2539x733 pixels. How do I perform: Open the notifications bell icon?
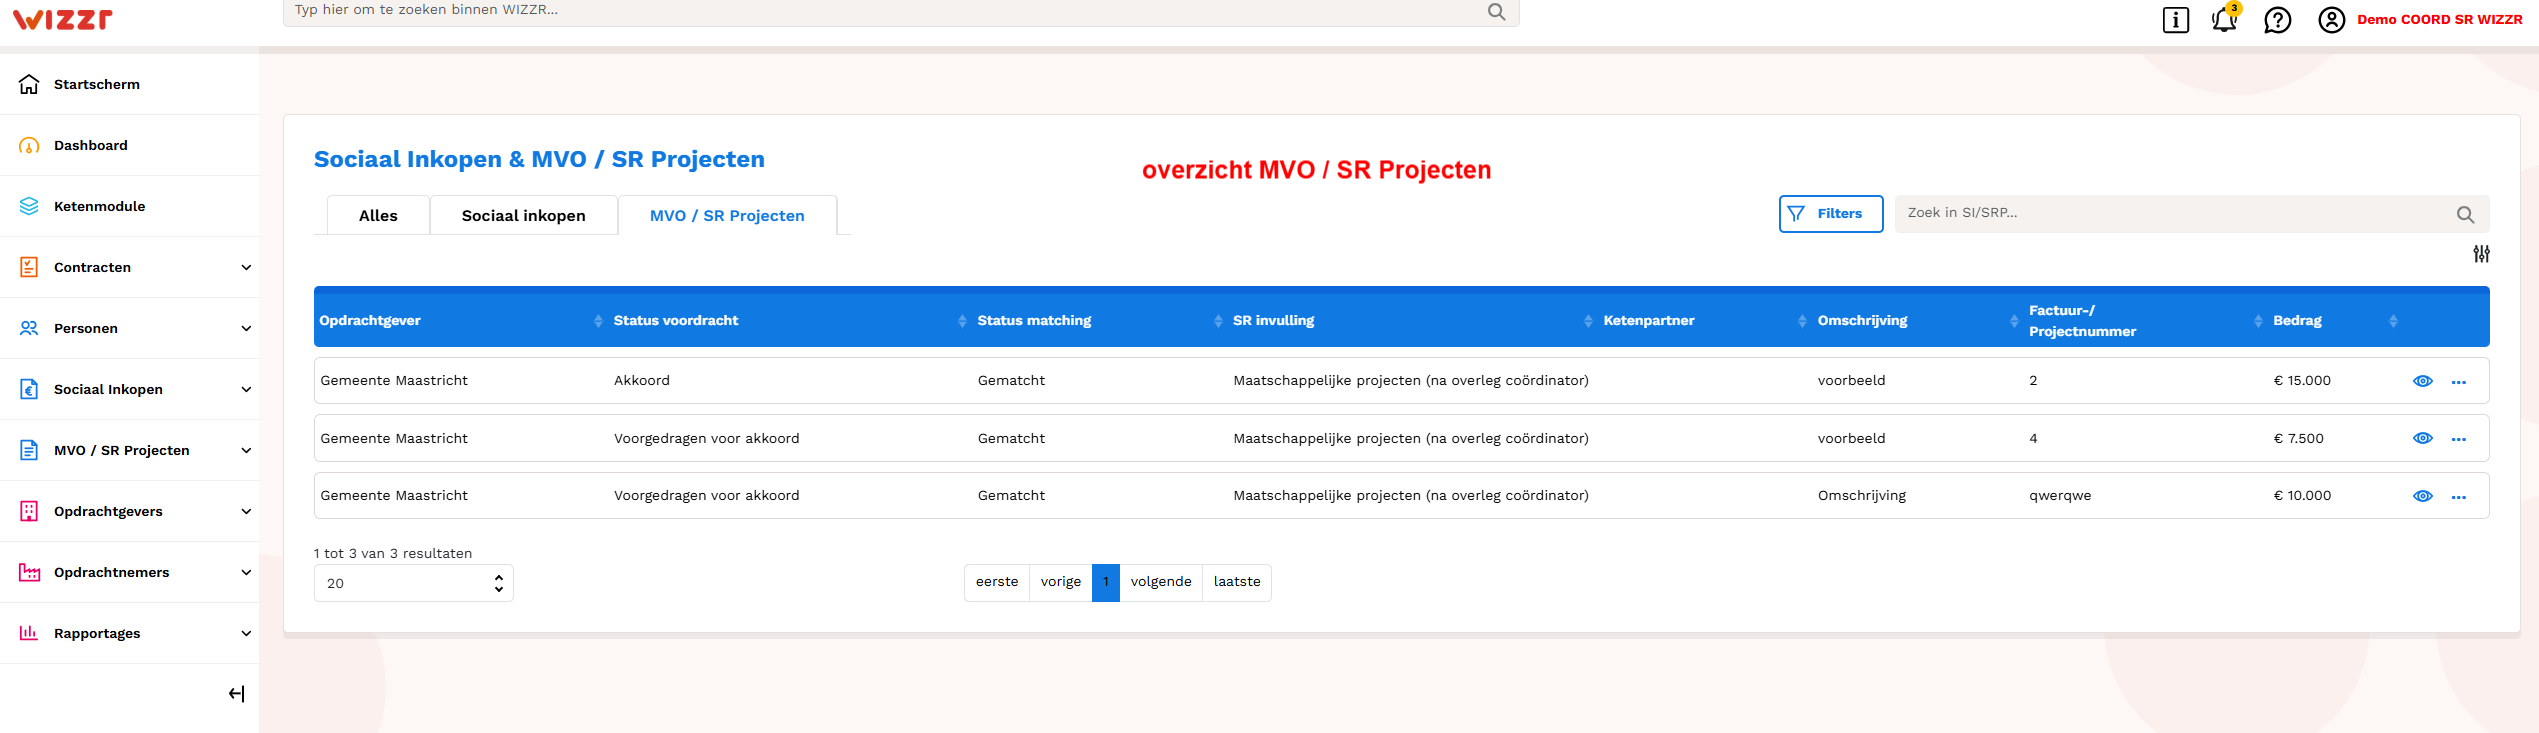(x=2225, y=18)
